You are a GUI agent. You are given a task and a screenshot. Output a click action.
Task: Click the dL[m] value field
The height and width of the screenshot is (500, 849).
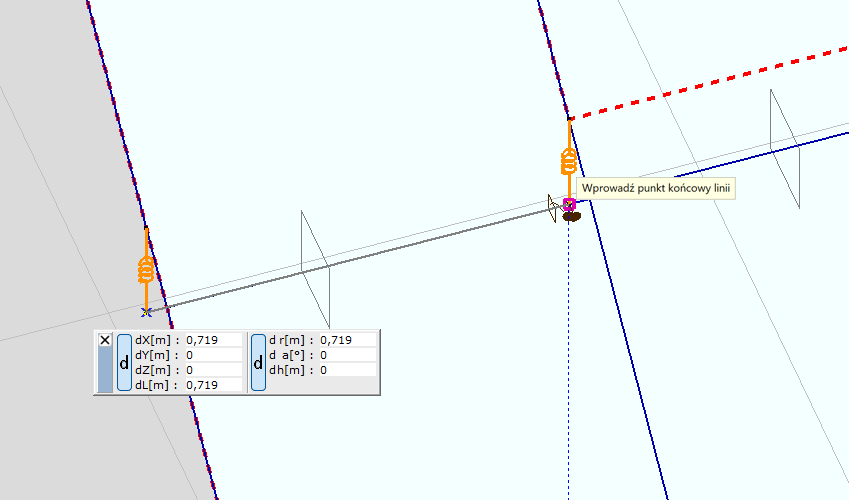(214, 385)
